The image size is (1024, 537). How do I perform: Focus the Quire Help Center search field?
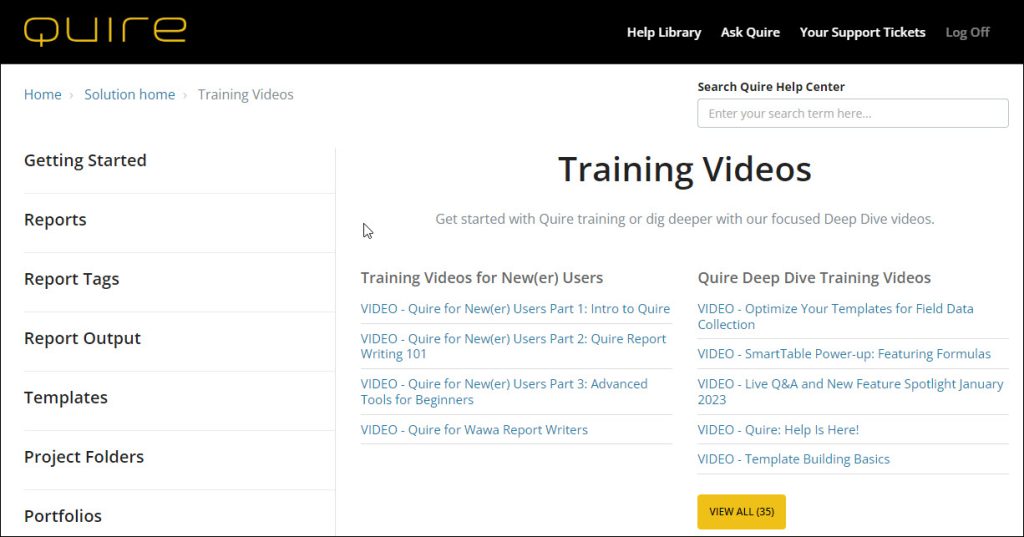(x=852, y=113)
